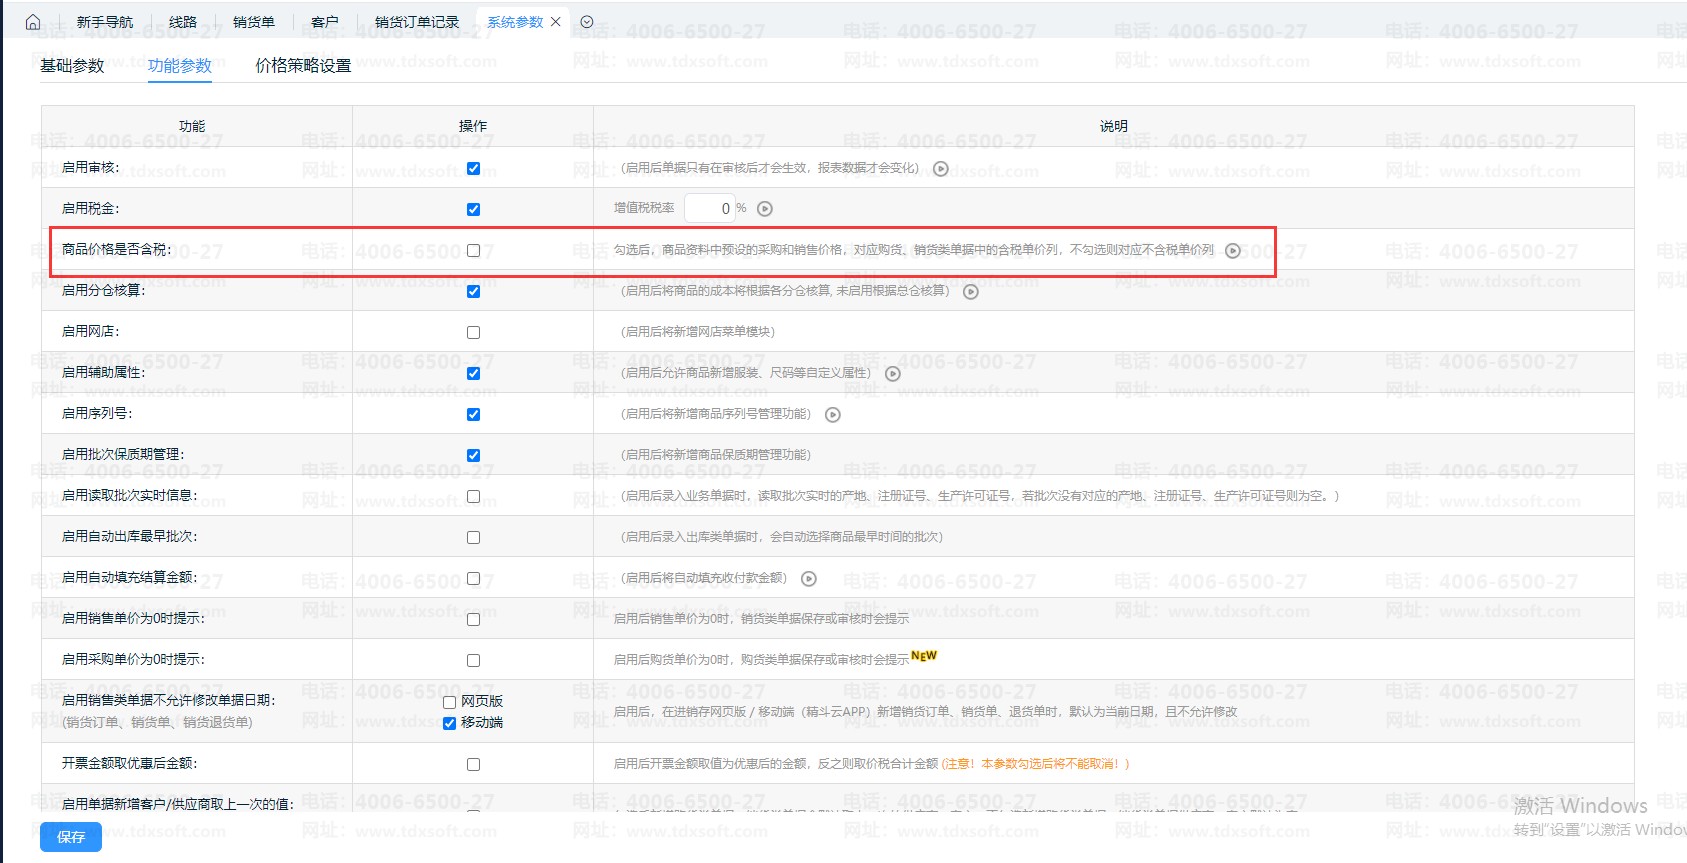Open the 价格策略设置 tab
Image resolution: width=1687 pixels, height=863 pixels.
click(303, 66)
